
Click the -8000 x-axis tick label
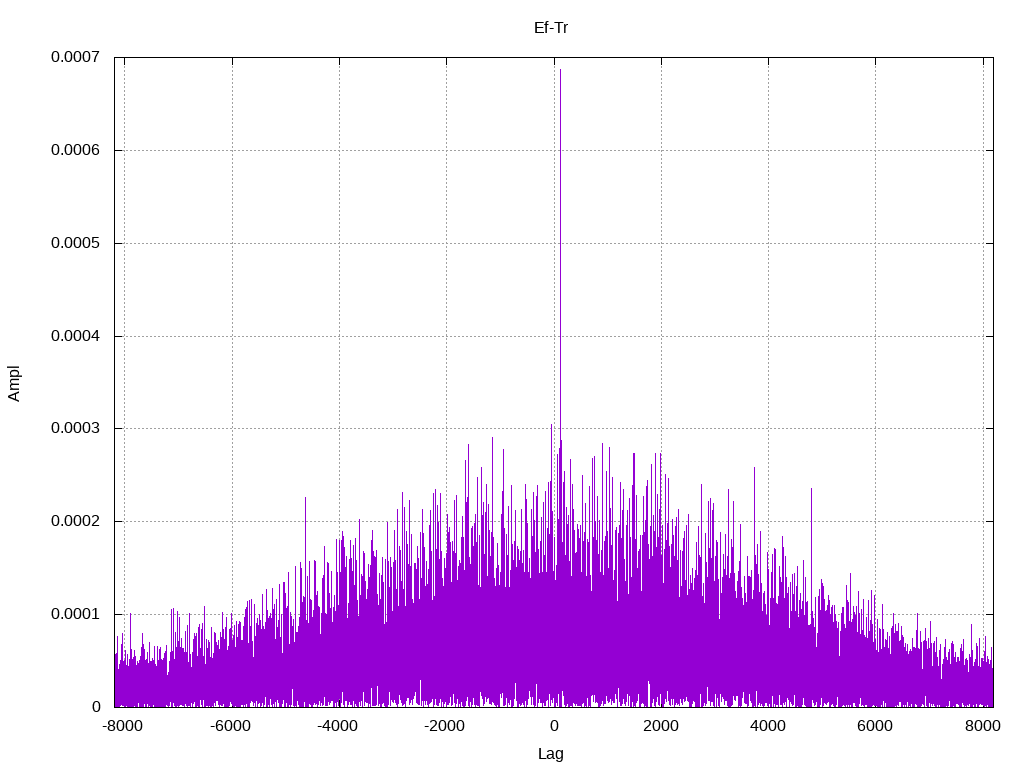123,726
